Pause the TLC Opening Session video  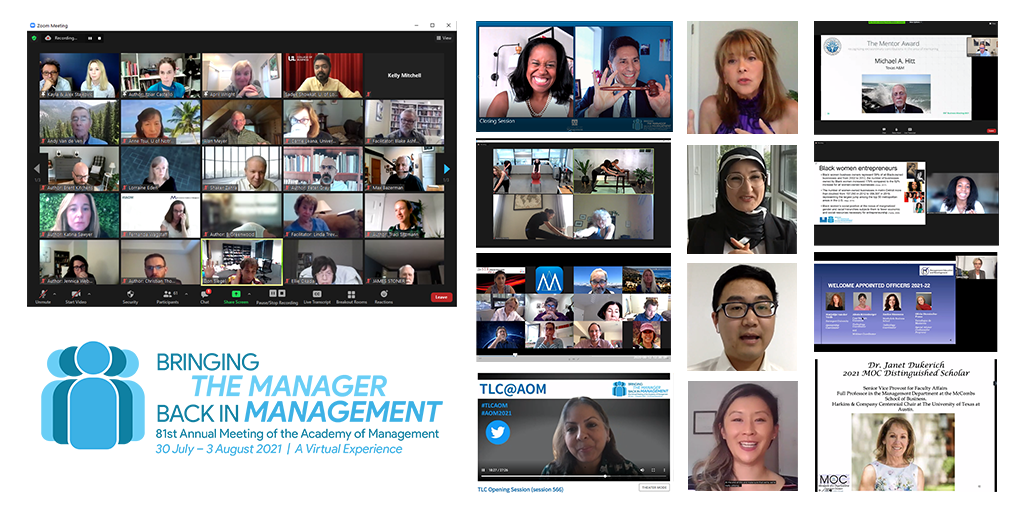[483, 470]
